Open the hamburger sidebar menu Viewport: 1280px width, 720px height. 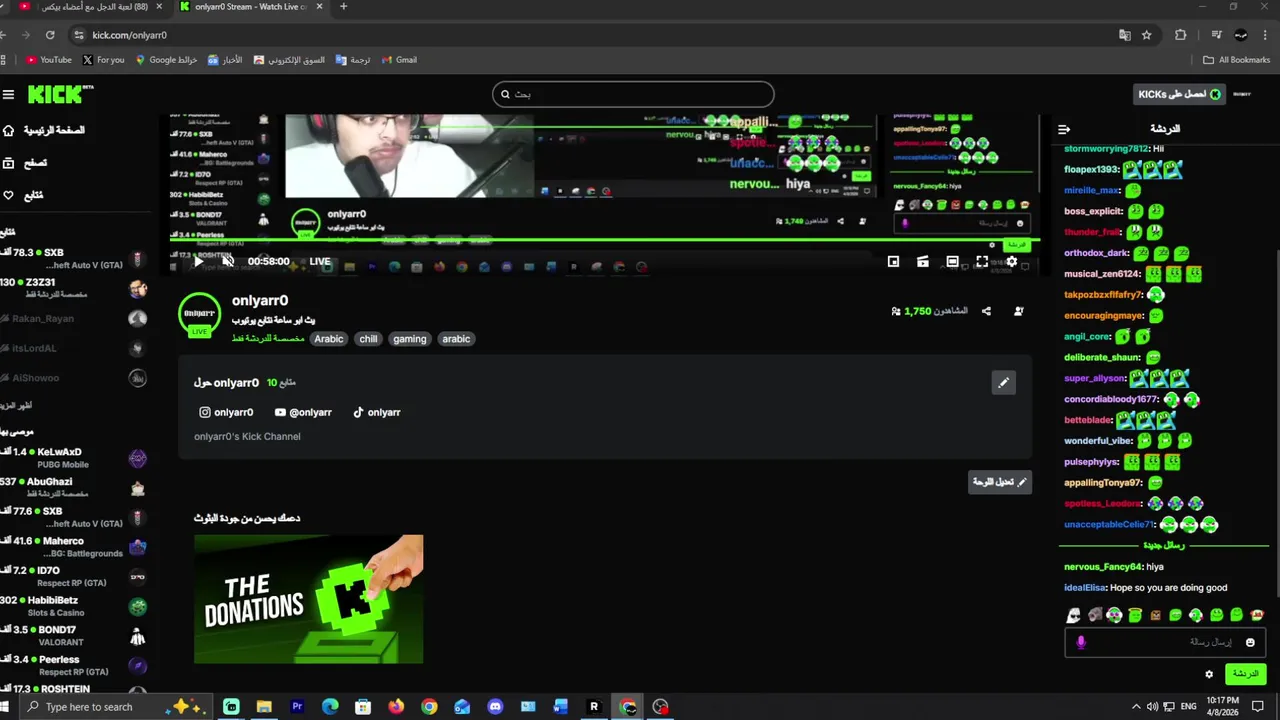8,95
